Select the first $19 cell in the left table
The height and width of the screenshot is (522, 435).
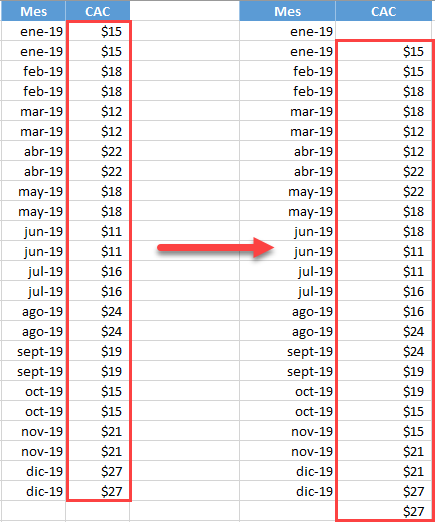(98, 351)
